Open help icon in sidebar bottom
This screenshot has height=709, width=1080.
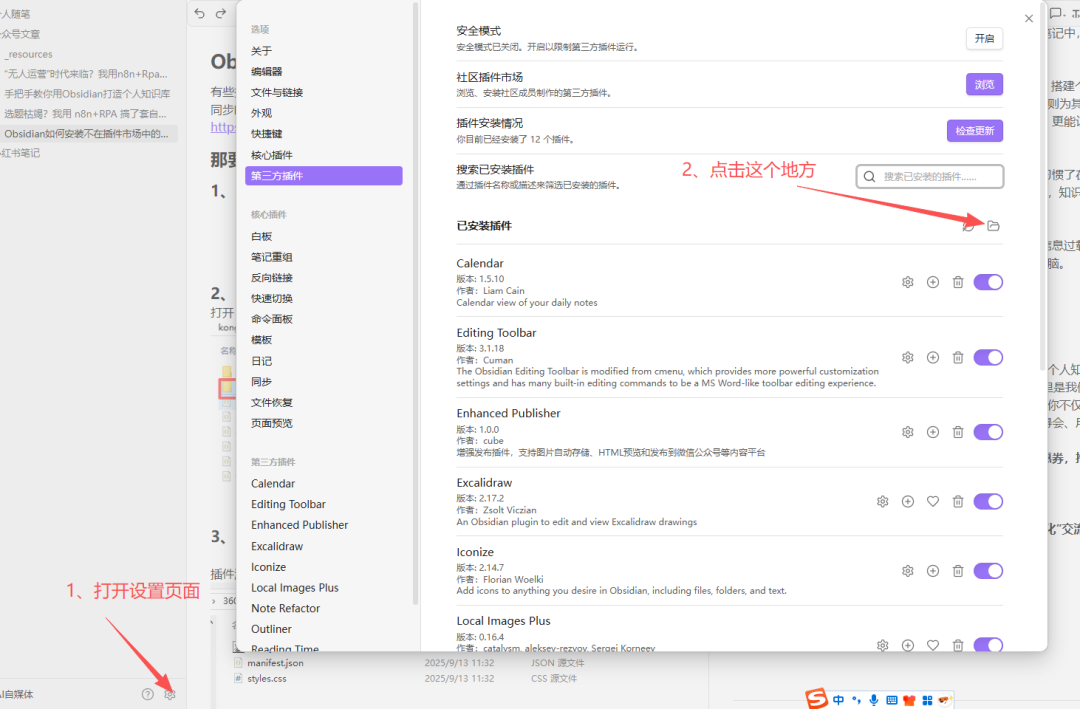147,695
